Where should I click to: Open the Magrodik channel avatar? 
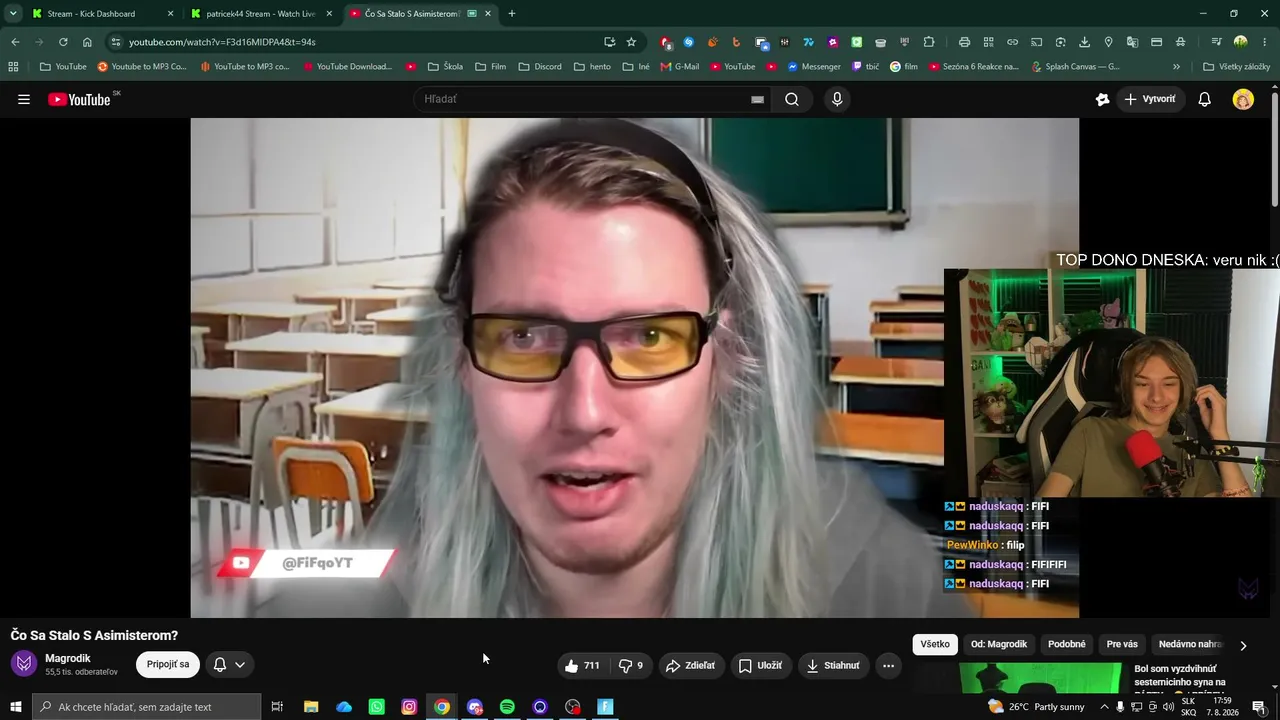click(24, 664)
